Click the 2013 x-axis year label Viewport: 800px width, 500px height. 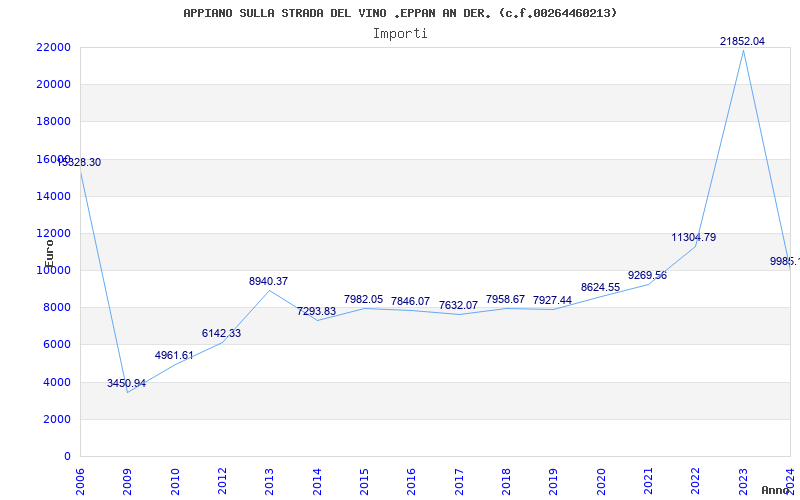click(269, 482)
